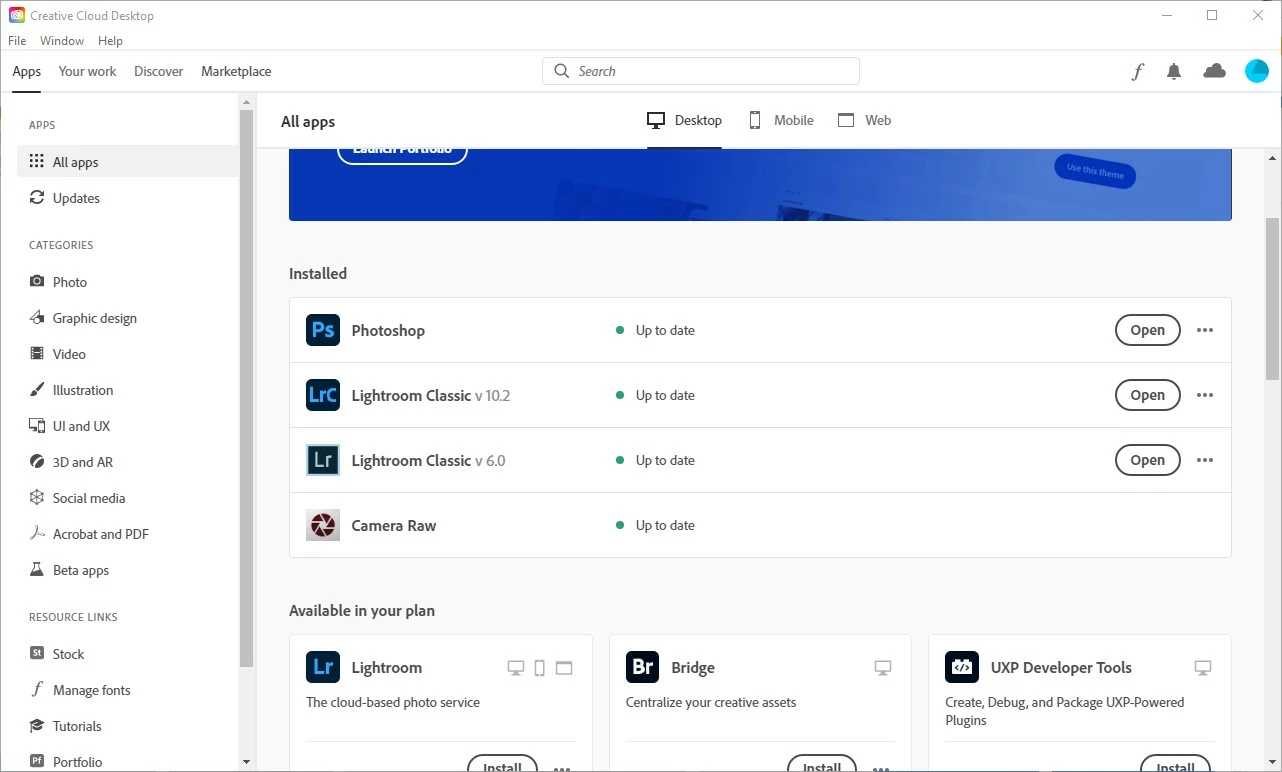Click the UXP Developer Tools icon
This screenshot has height=772, width=1282.
[x=962, y=667]
